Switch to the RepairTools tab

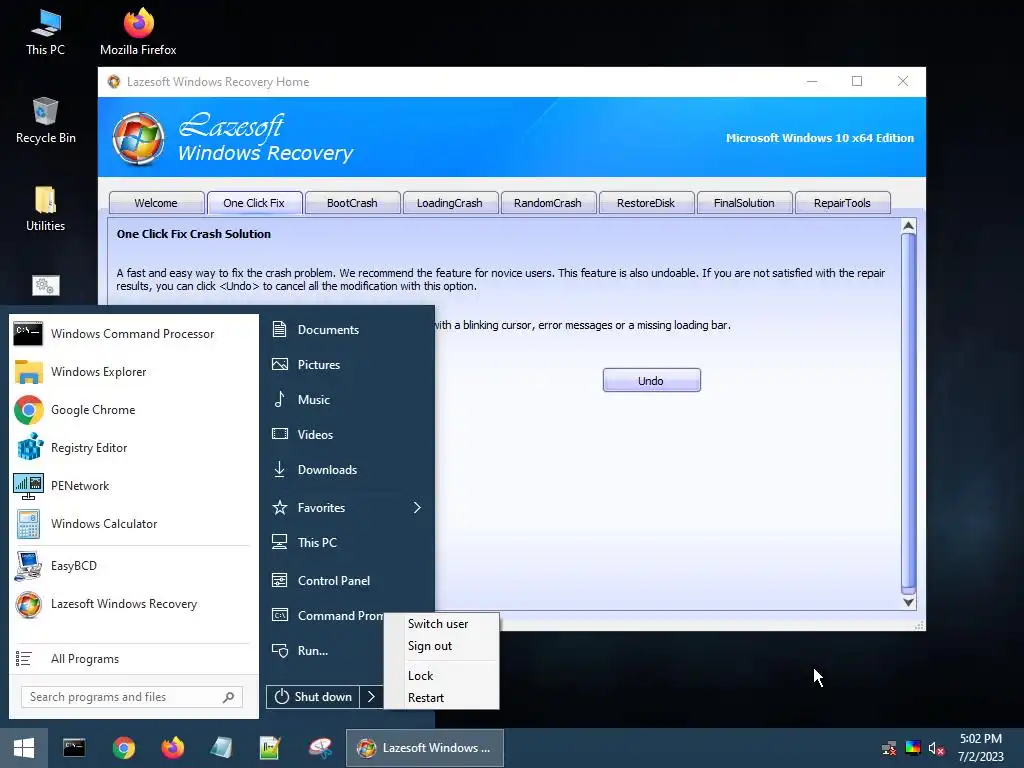[842, 203]
